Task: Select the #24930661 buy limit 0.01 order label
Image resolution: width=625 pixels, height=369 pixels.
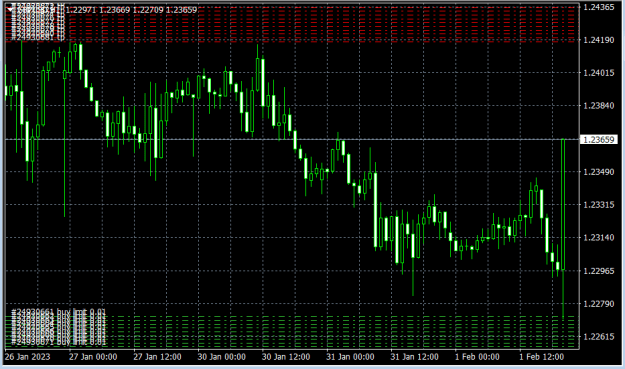Action: [59, 312]
